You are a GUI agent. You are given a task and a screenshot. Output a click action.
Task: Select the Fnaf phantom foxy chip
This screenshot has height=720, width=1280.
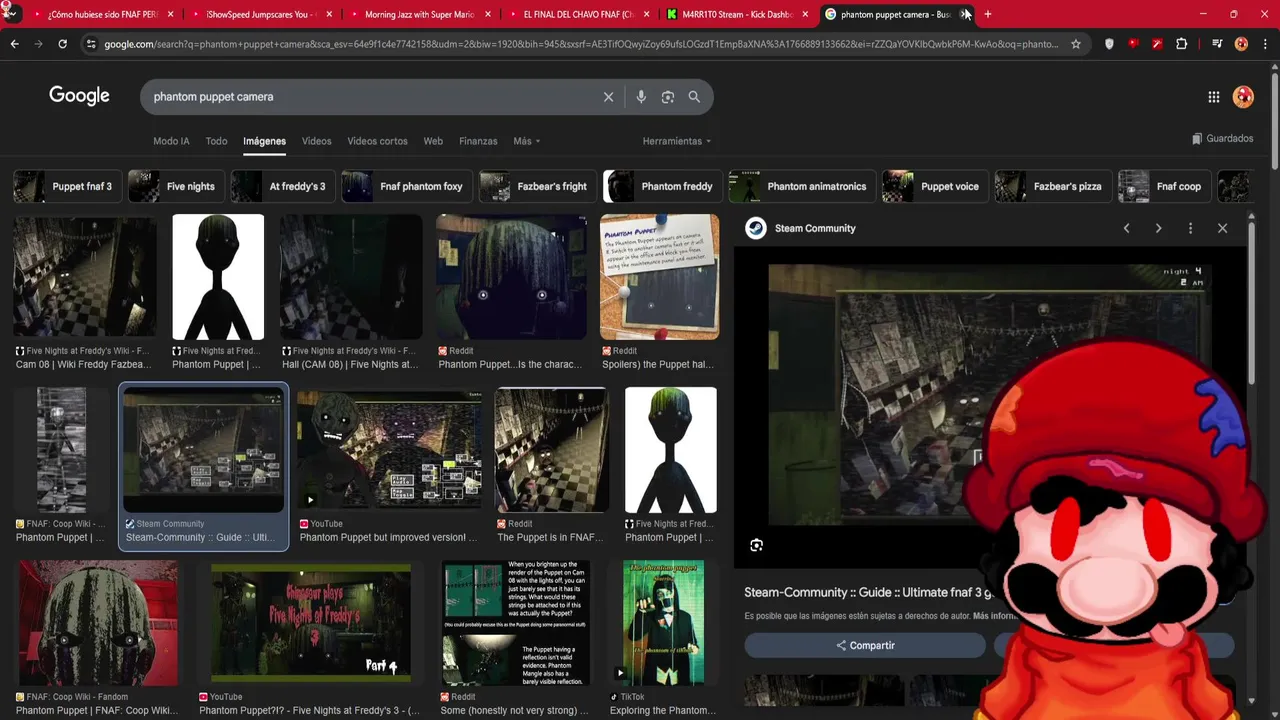[x=407, y=186]
